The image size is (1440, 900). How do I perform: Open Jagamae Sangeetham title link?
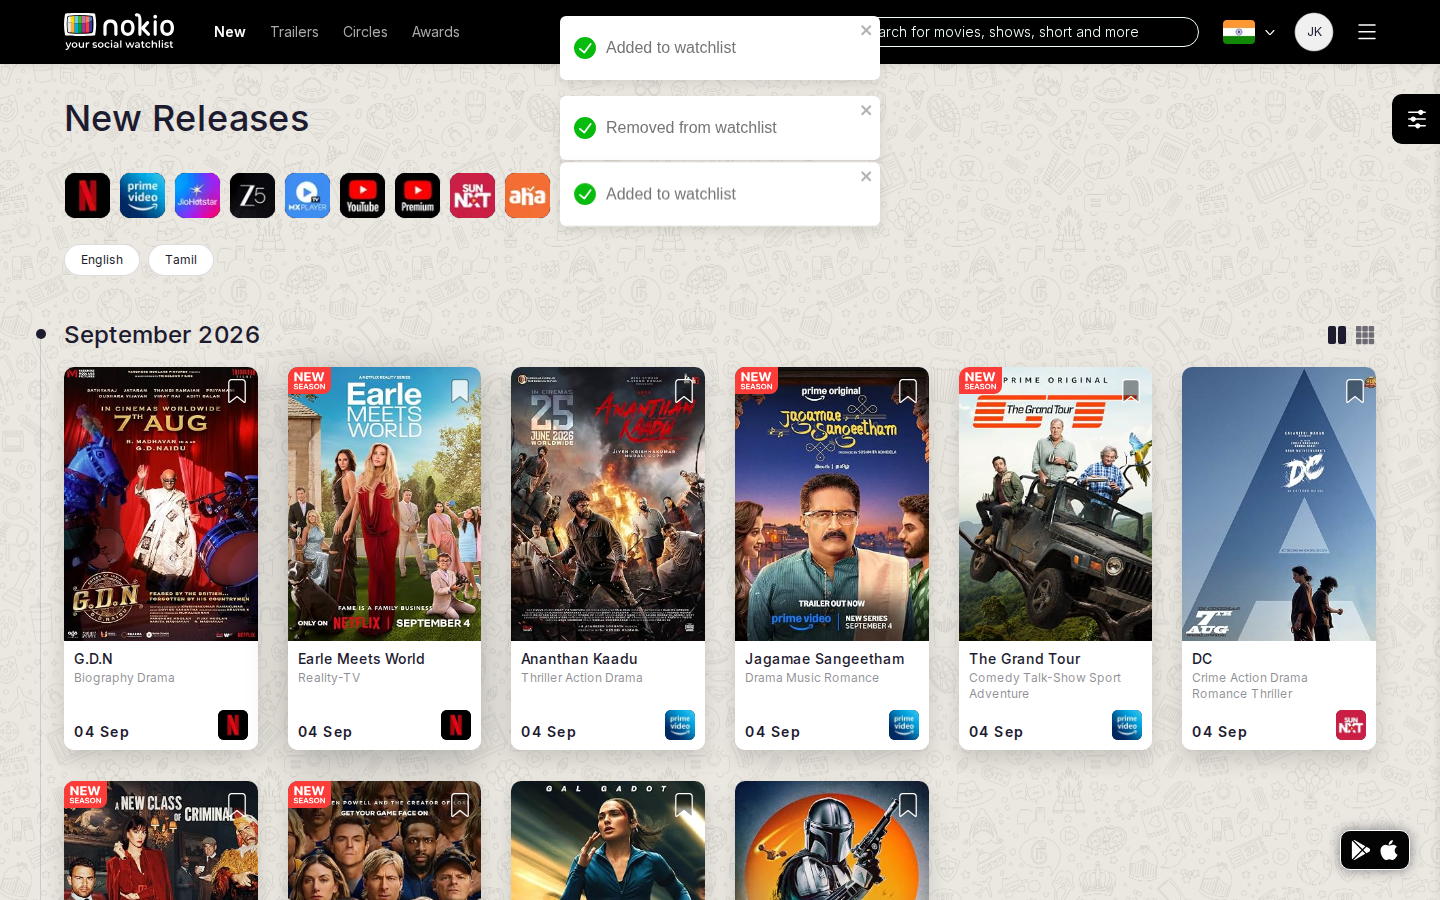click(824, 659)
